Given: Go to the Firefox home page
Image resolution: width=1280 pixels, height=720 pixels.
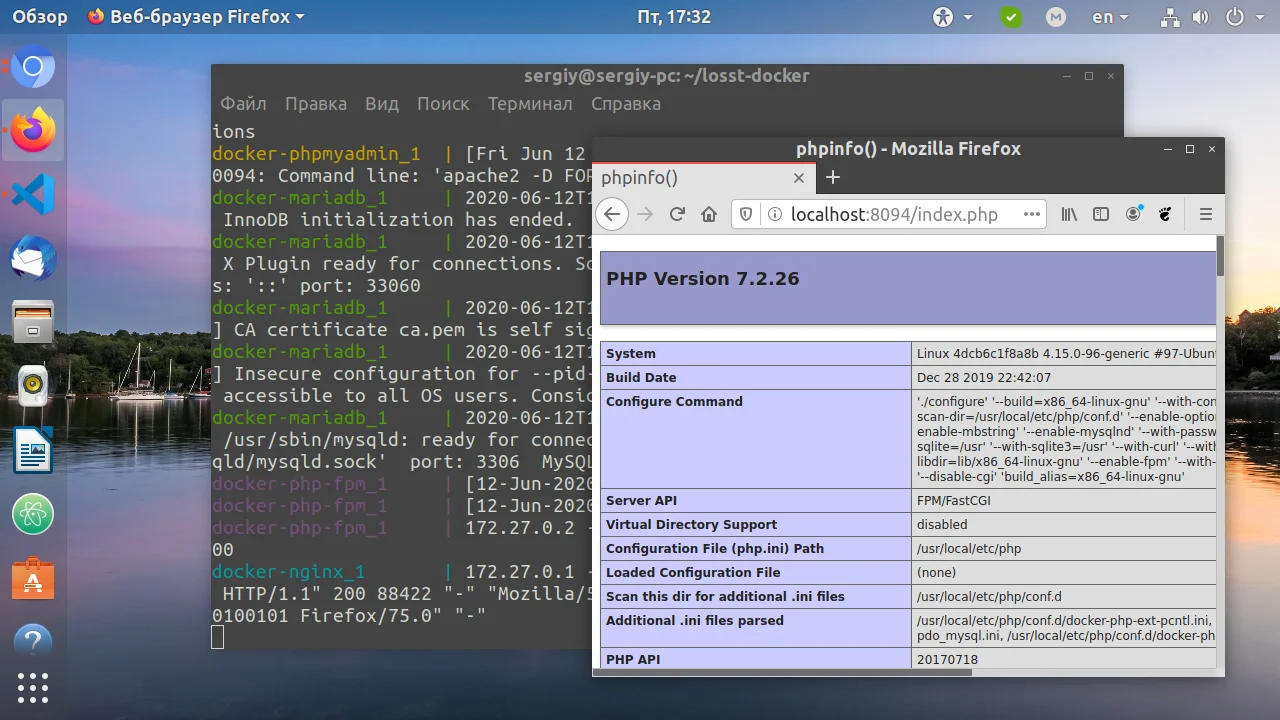Looking at the screenshot, I should (x=709, y=214).
